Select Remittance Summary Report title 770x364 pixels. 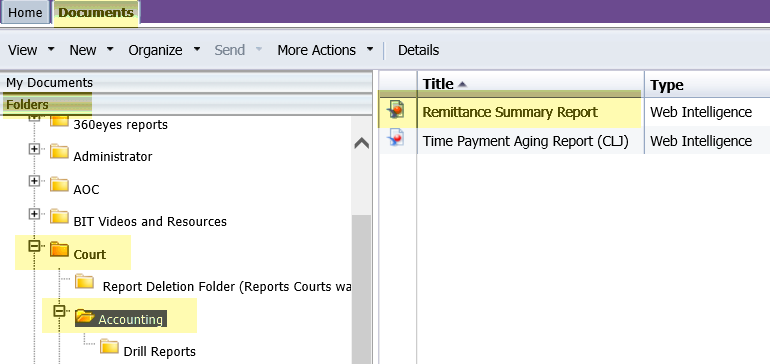pyautogui.click(x=510, y=112)
